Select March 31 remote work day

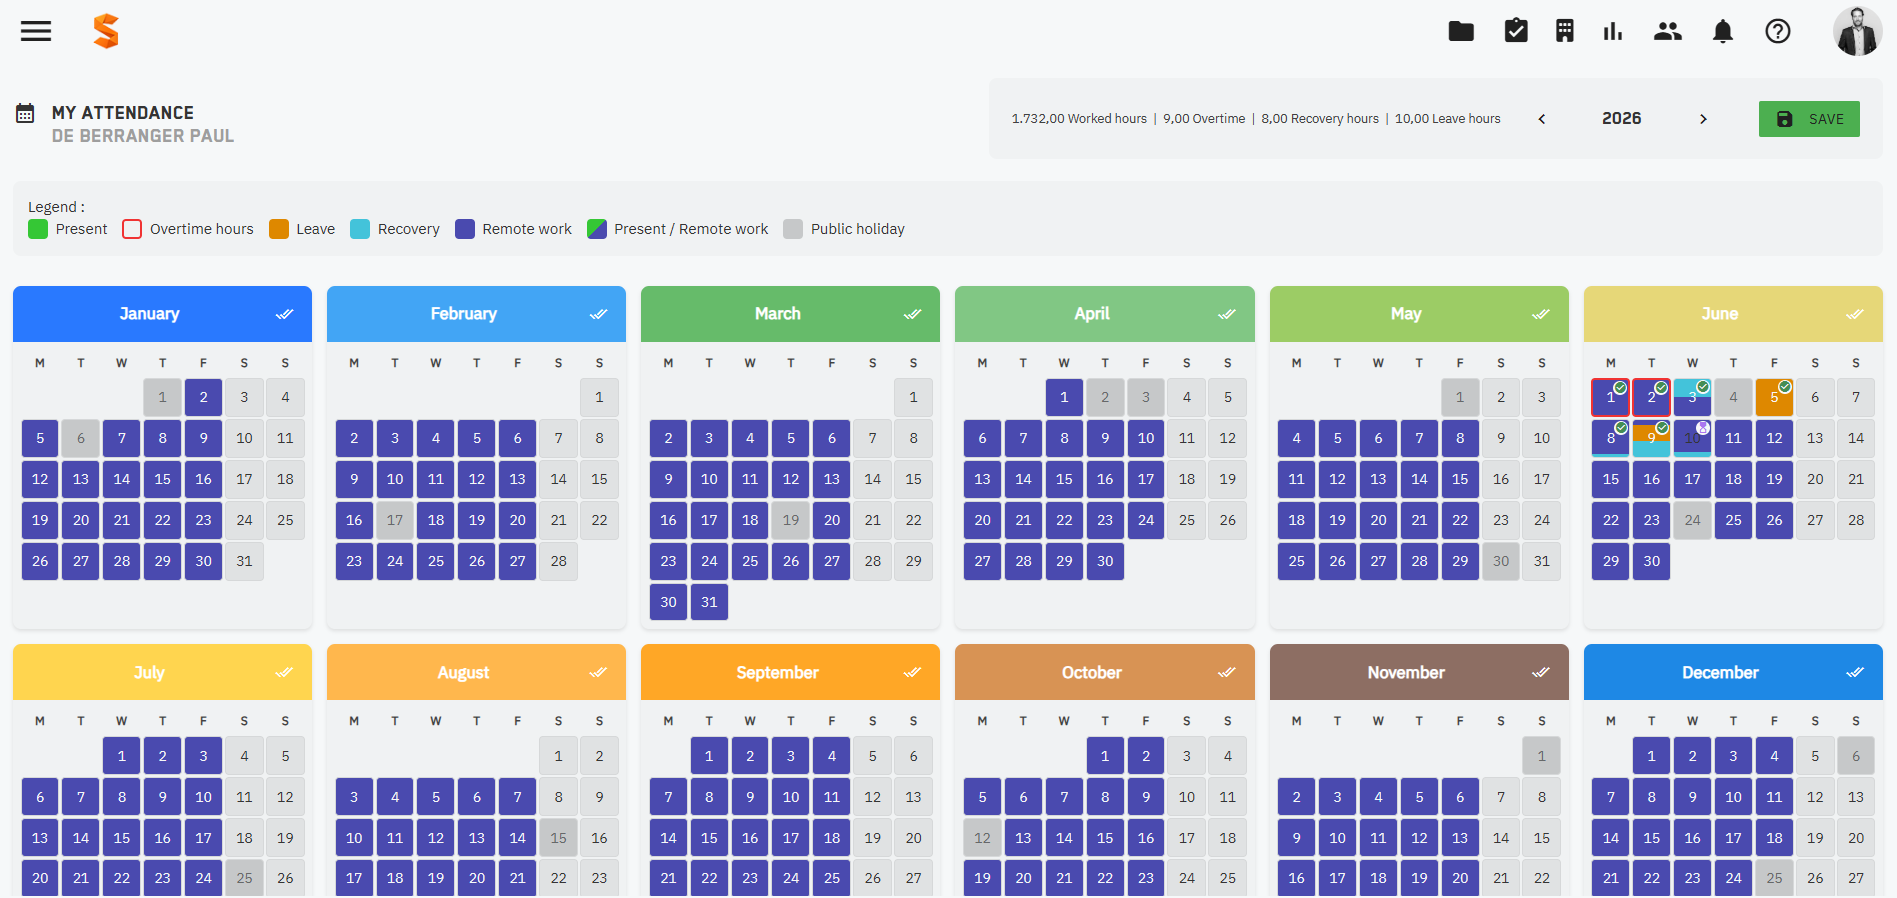[709, 603]
